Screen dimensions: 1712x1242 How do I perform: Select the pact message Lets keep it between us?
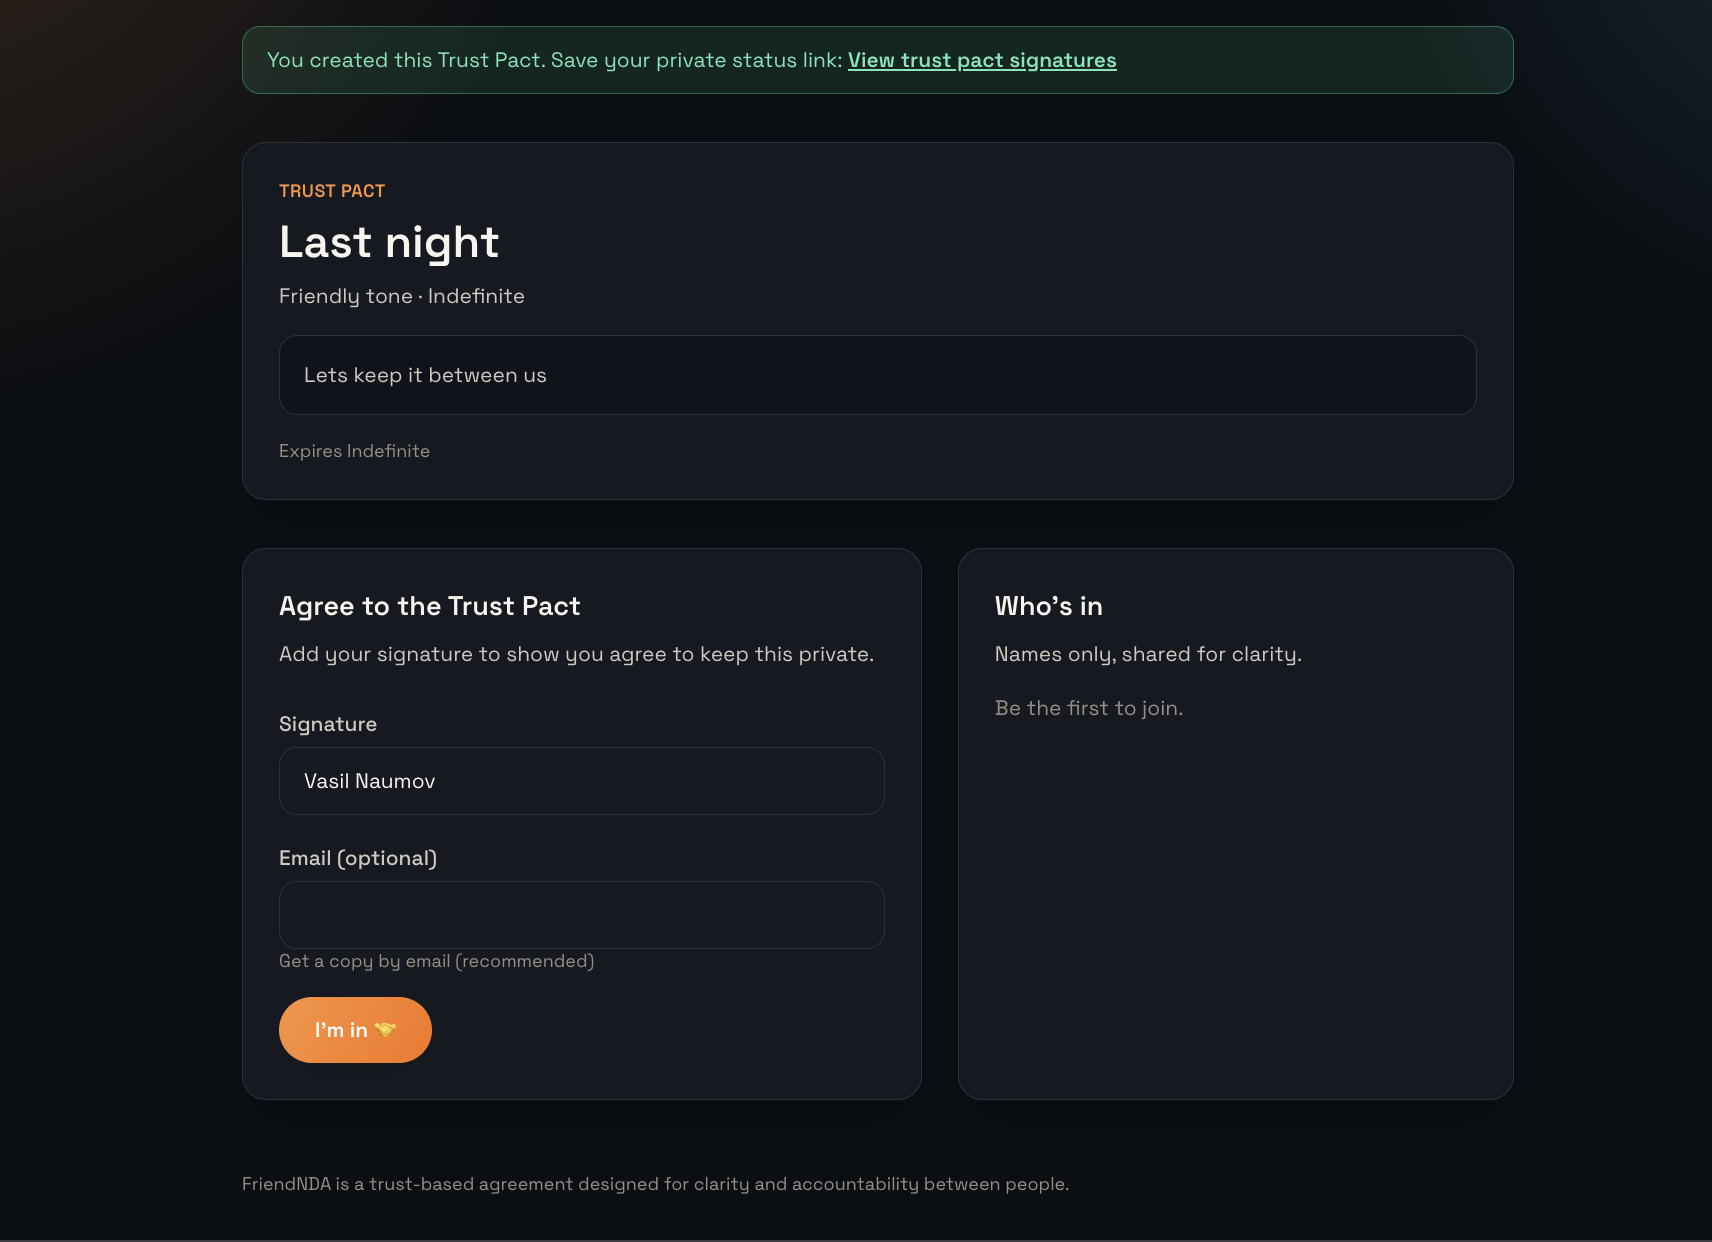pos(425,375)
